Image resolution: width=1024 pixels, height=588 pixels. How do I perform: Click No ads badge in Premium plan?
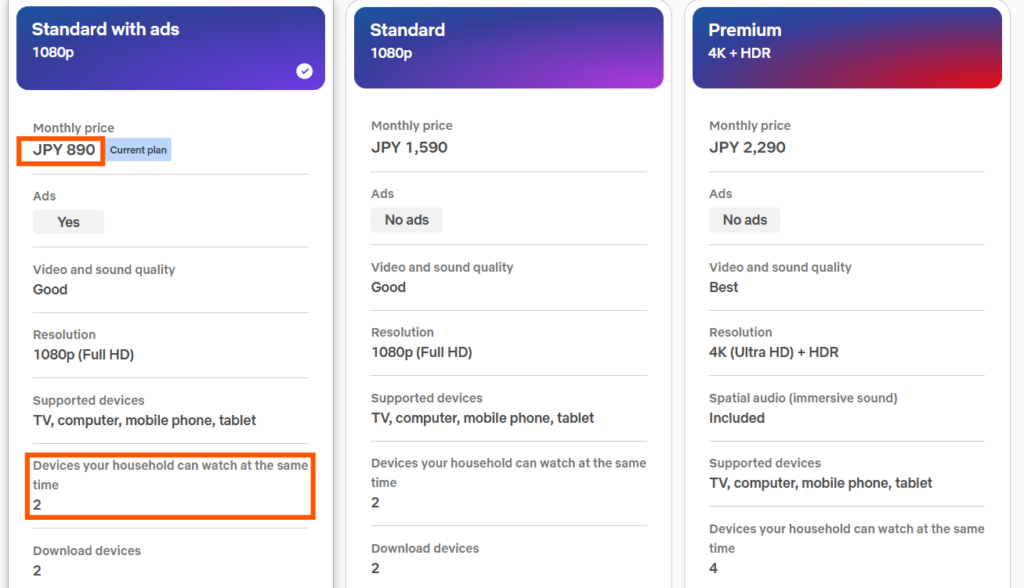pyautogui.click(x=744, y=220)
